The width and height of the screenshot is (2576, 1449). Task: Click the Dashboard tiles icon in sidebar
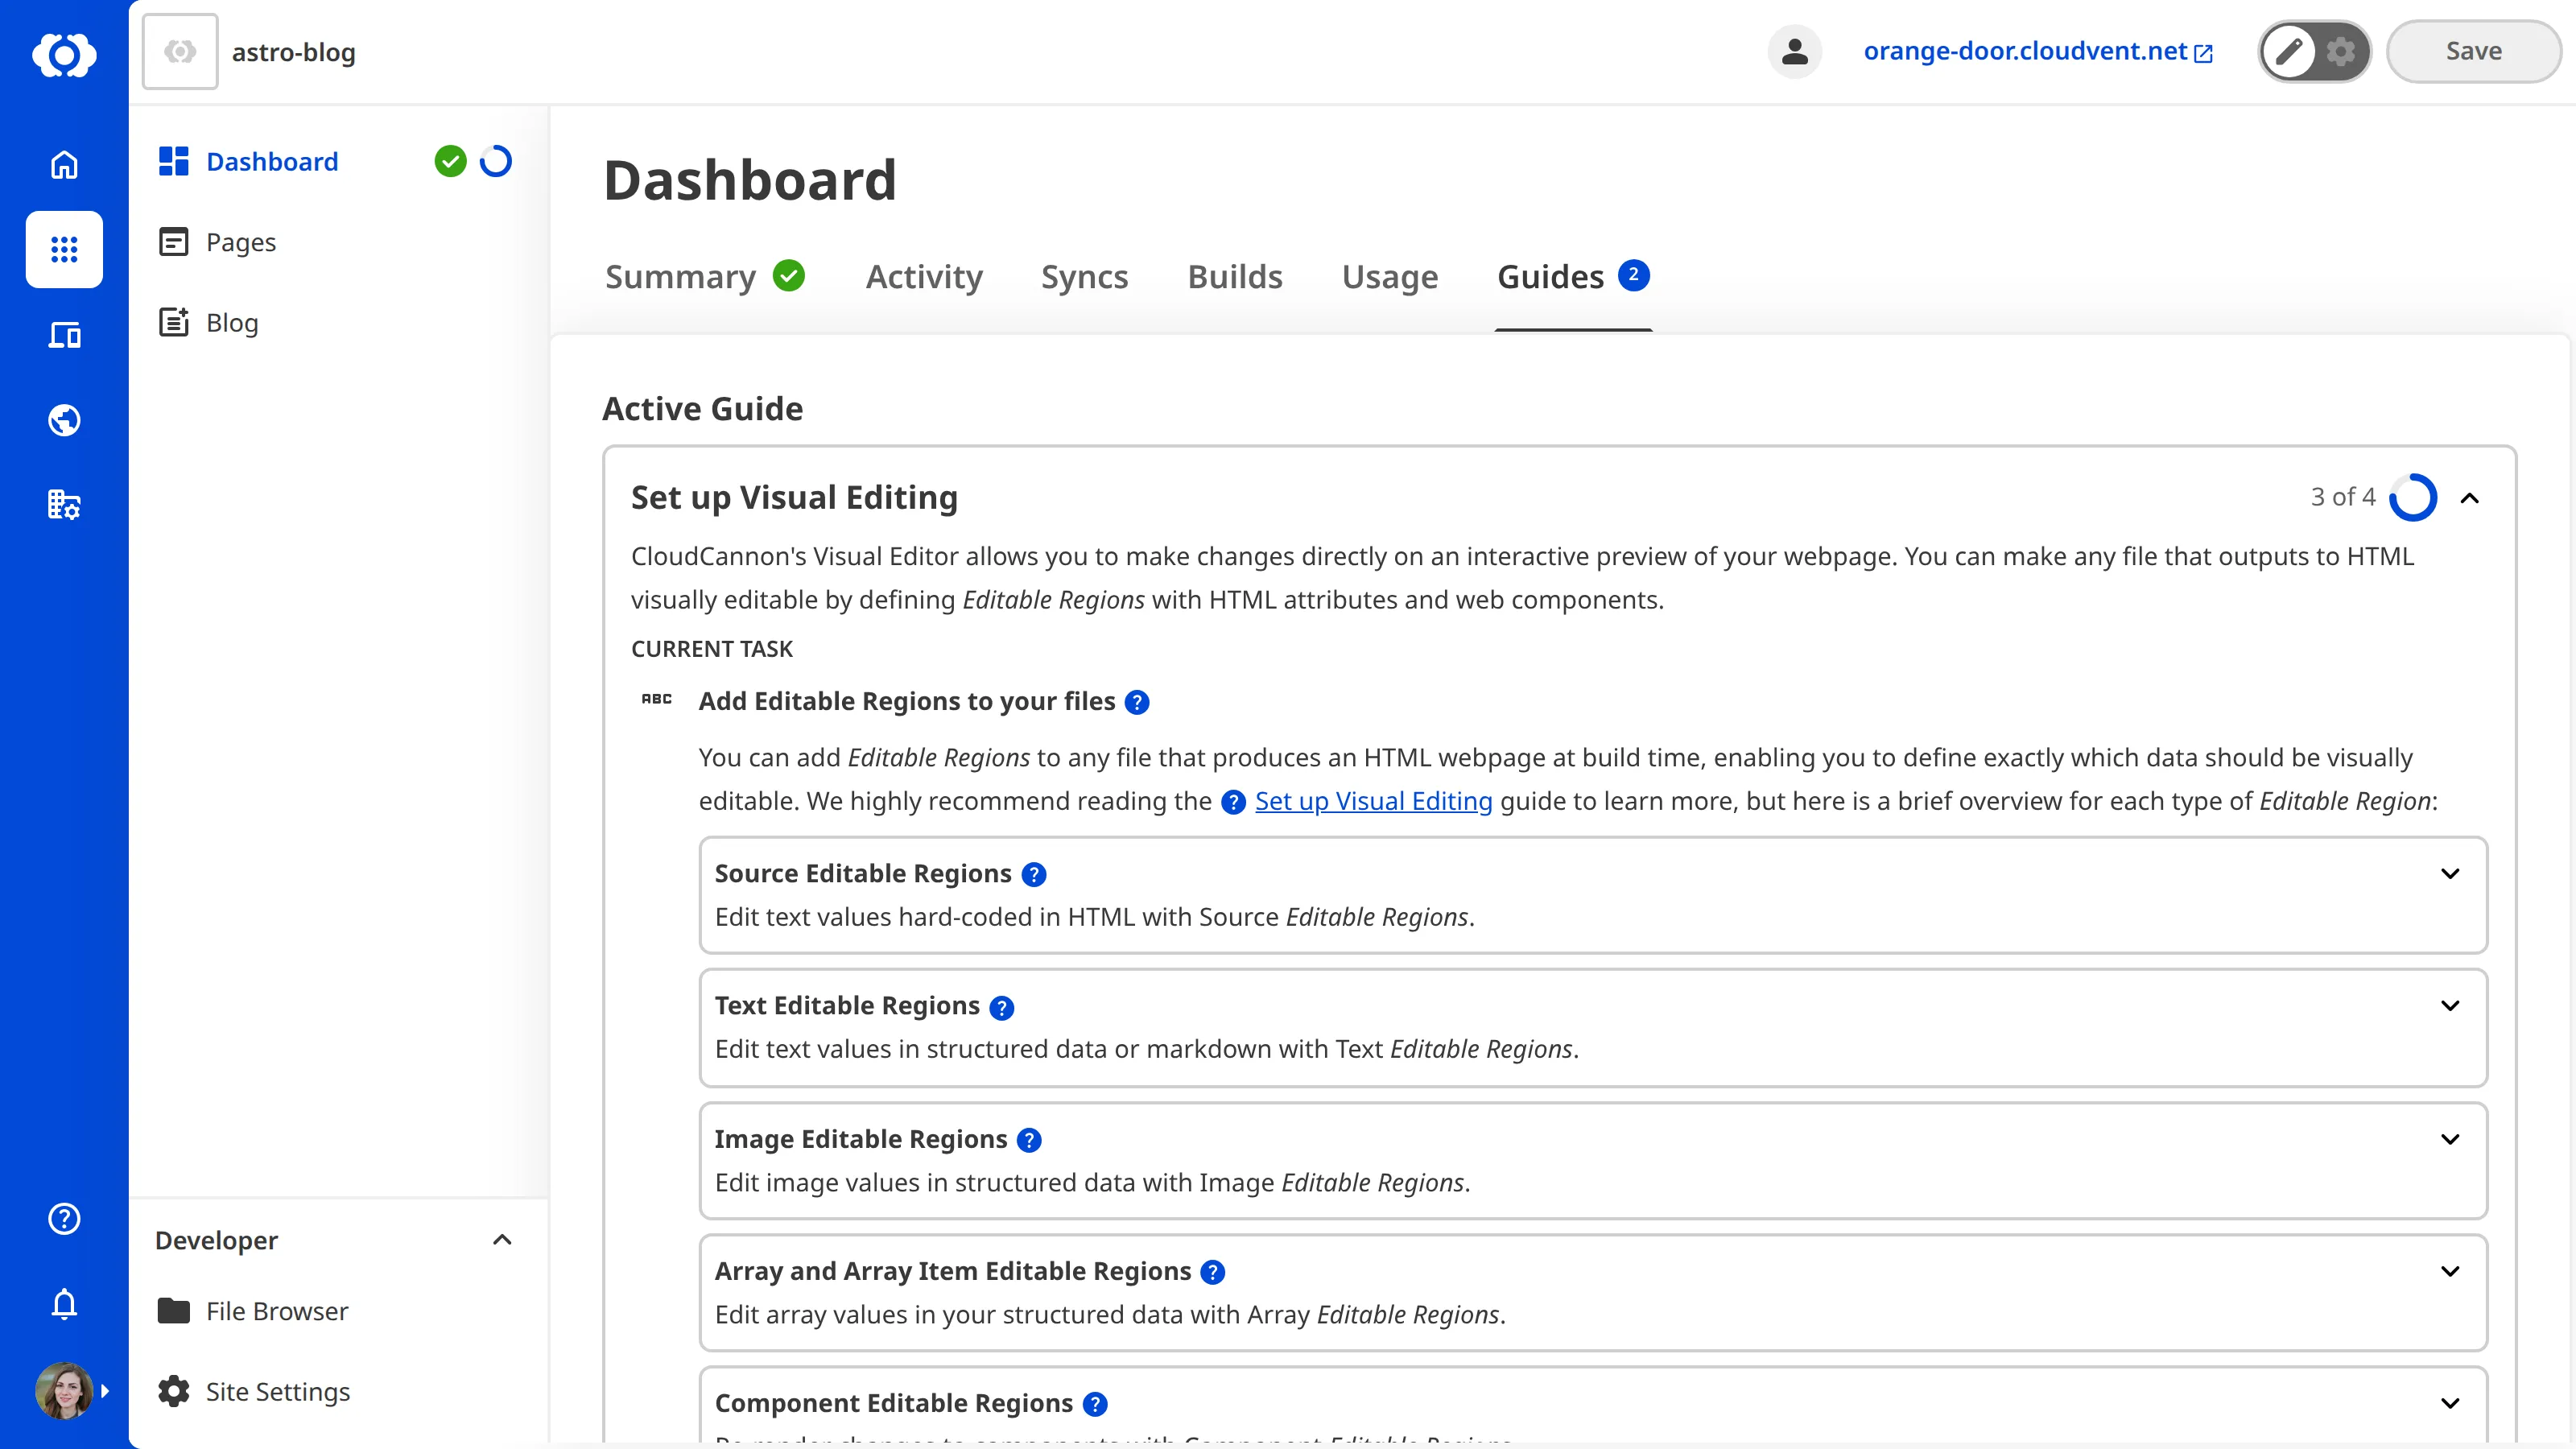coord(174,161)
